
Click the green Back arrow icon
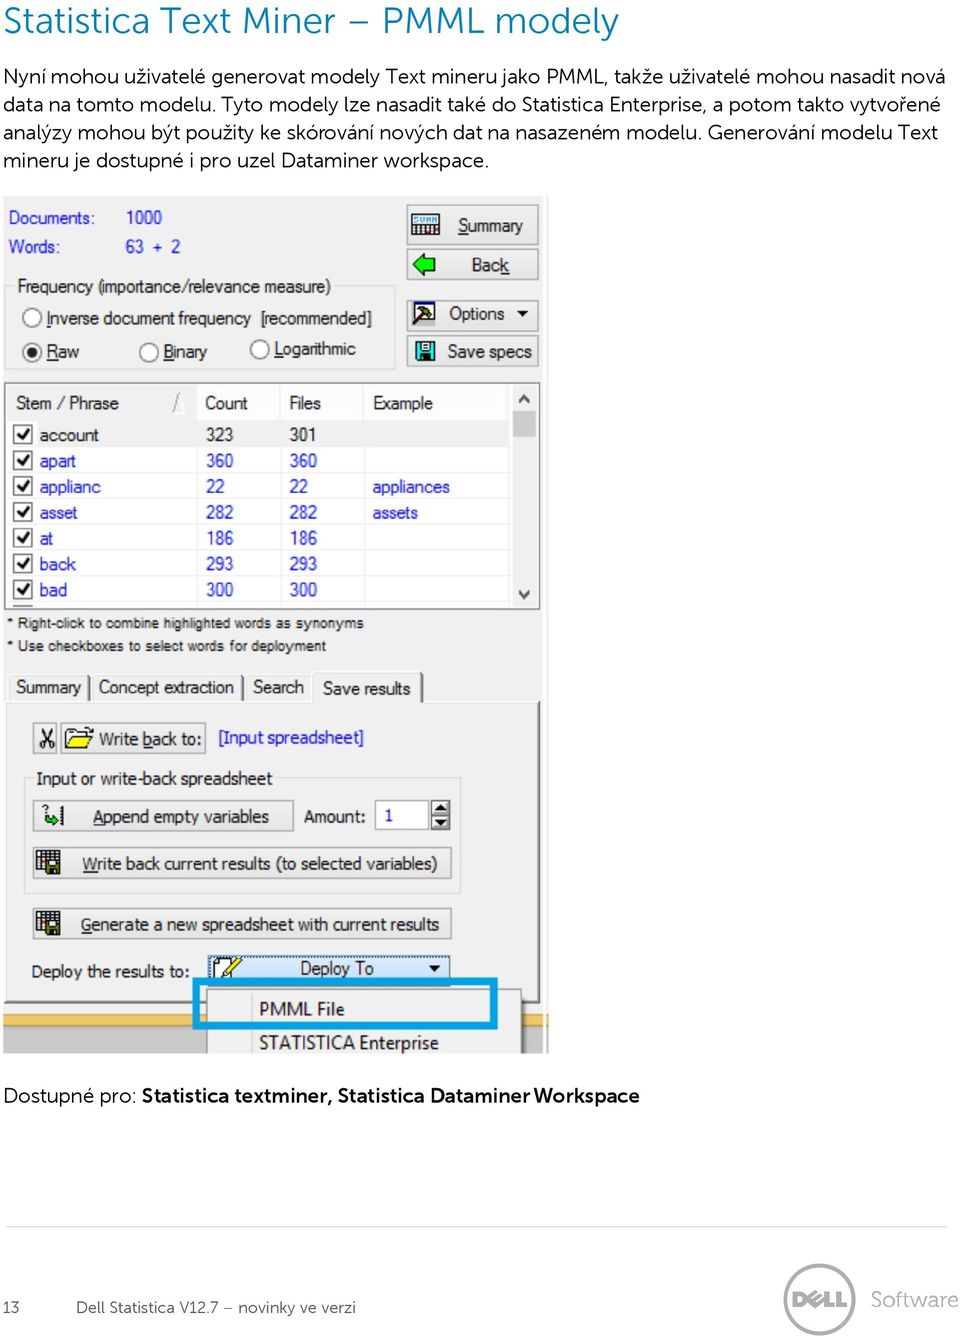point(424,264)
